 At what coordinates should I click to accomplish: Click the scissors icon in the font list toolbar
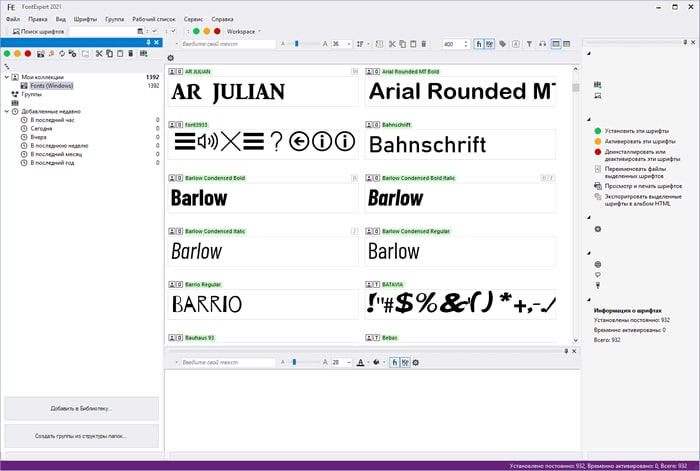pyautogui.click(x=392, y=44)
